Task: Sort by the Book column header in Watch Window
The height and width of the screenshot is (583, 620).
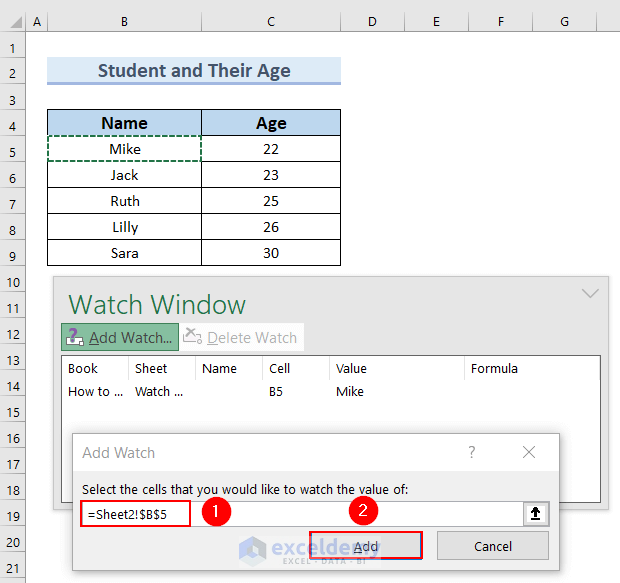Action: [x=95, y=368]
